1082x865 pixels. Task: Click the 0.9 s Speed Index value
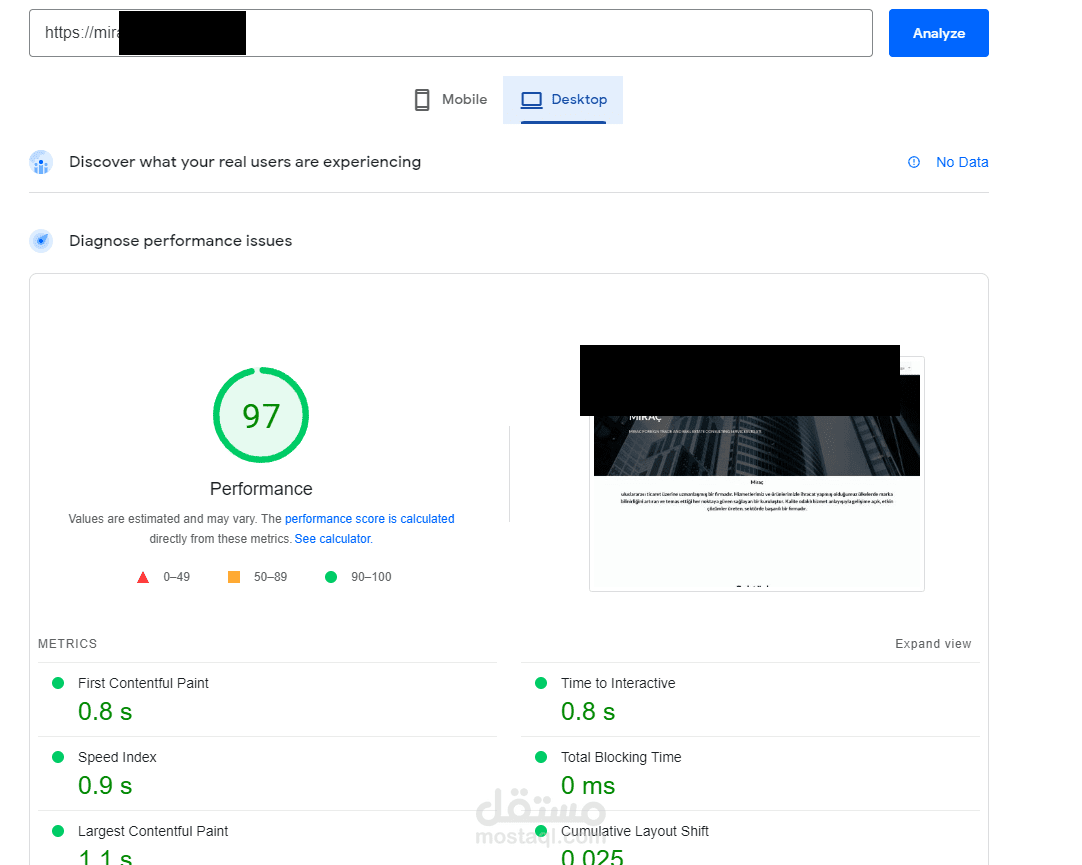click(x=105, y=786)
